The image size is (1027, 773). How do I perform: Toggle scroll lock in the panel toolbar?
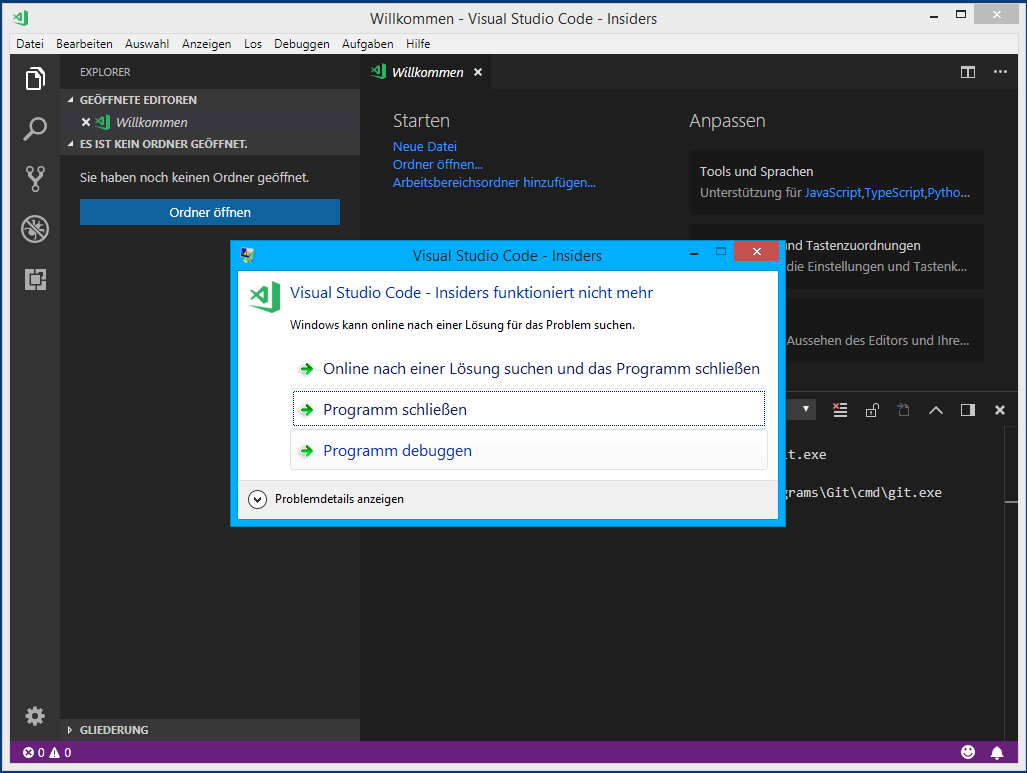[871, 409]
